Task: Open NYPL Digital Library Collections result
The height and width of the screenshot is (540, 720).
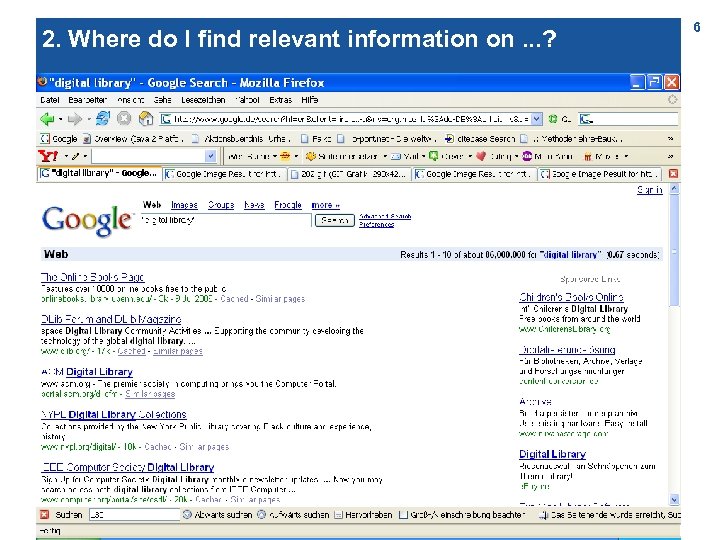Action: [x=113, y=415]
